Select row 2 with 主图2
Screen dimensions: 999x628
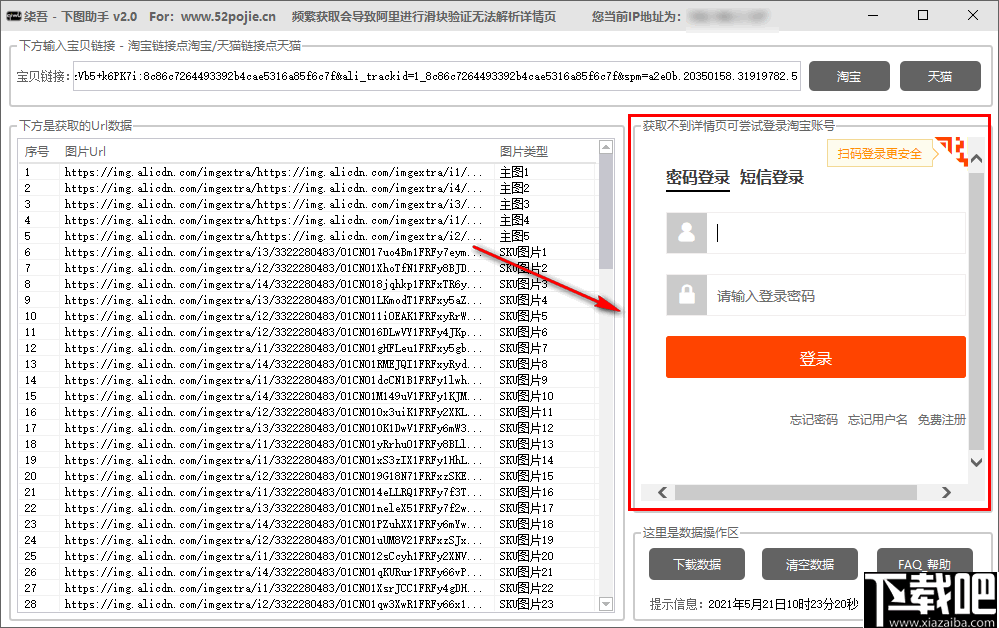tap(309, 188)
